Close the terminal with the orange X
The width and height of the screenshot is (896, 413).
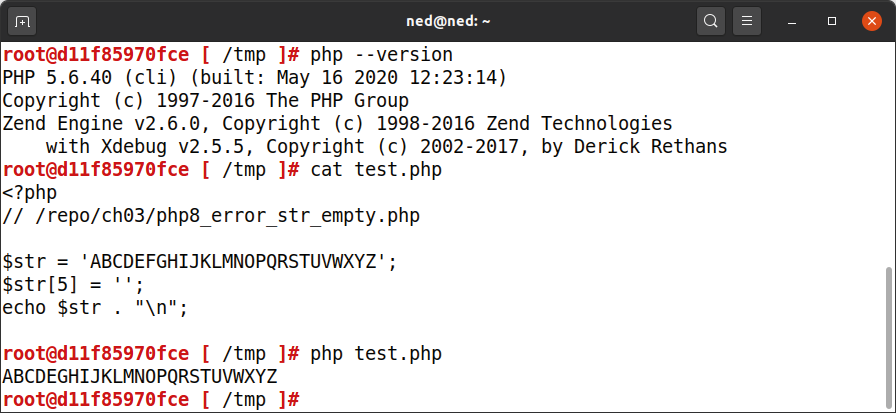[x=871, y=22]
